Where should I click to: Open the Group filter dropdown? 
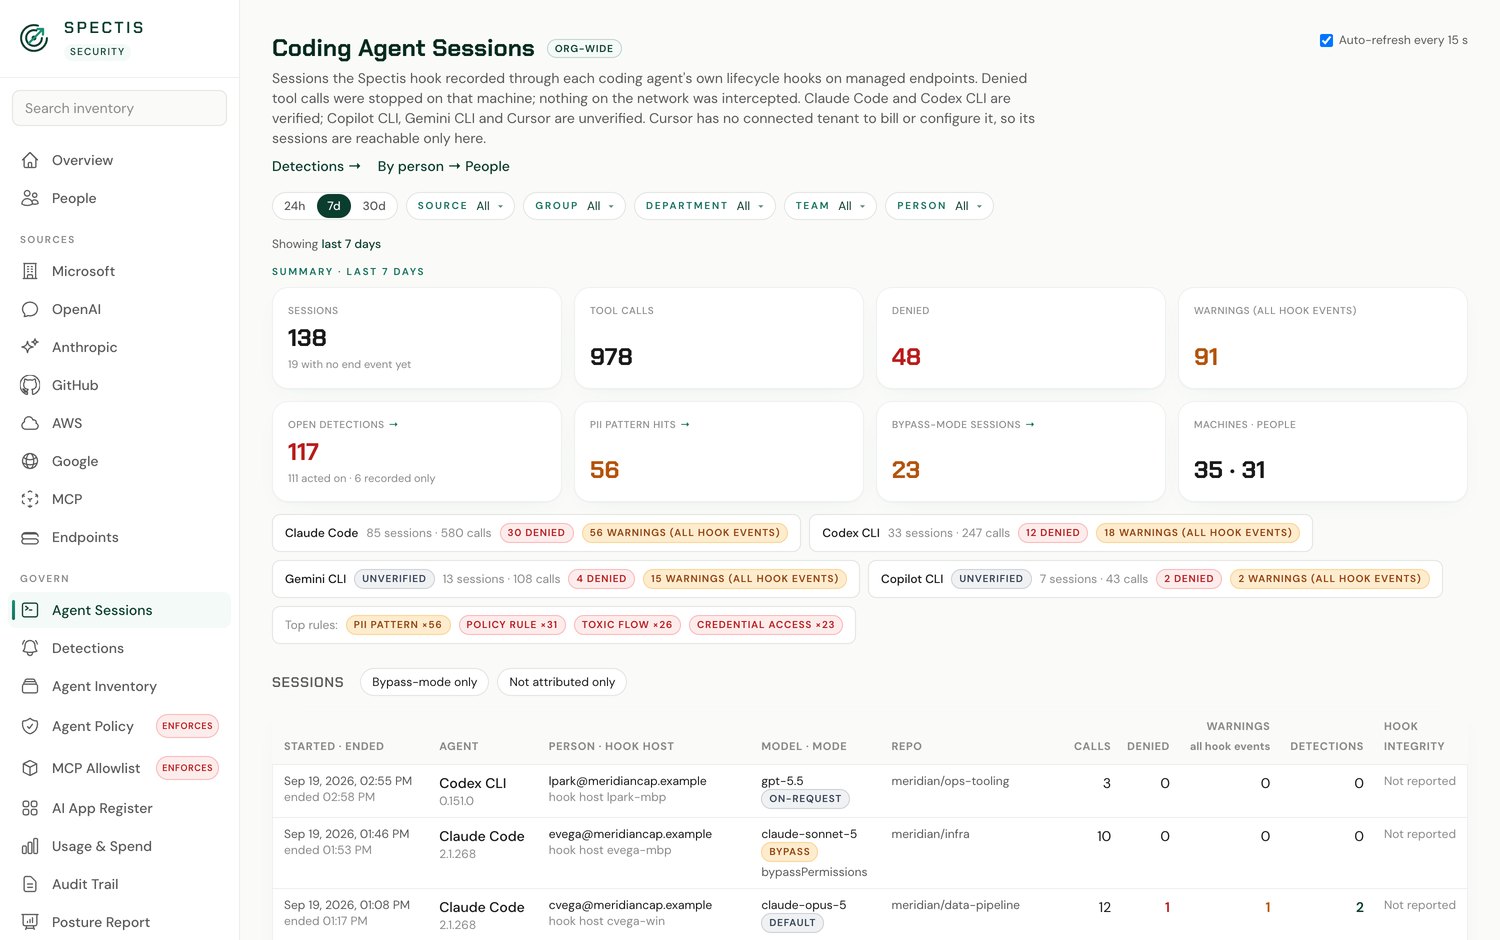(574, 206)
